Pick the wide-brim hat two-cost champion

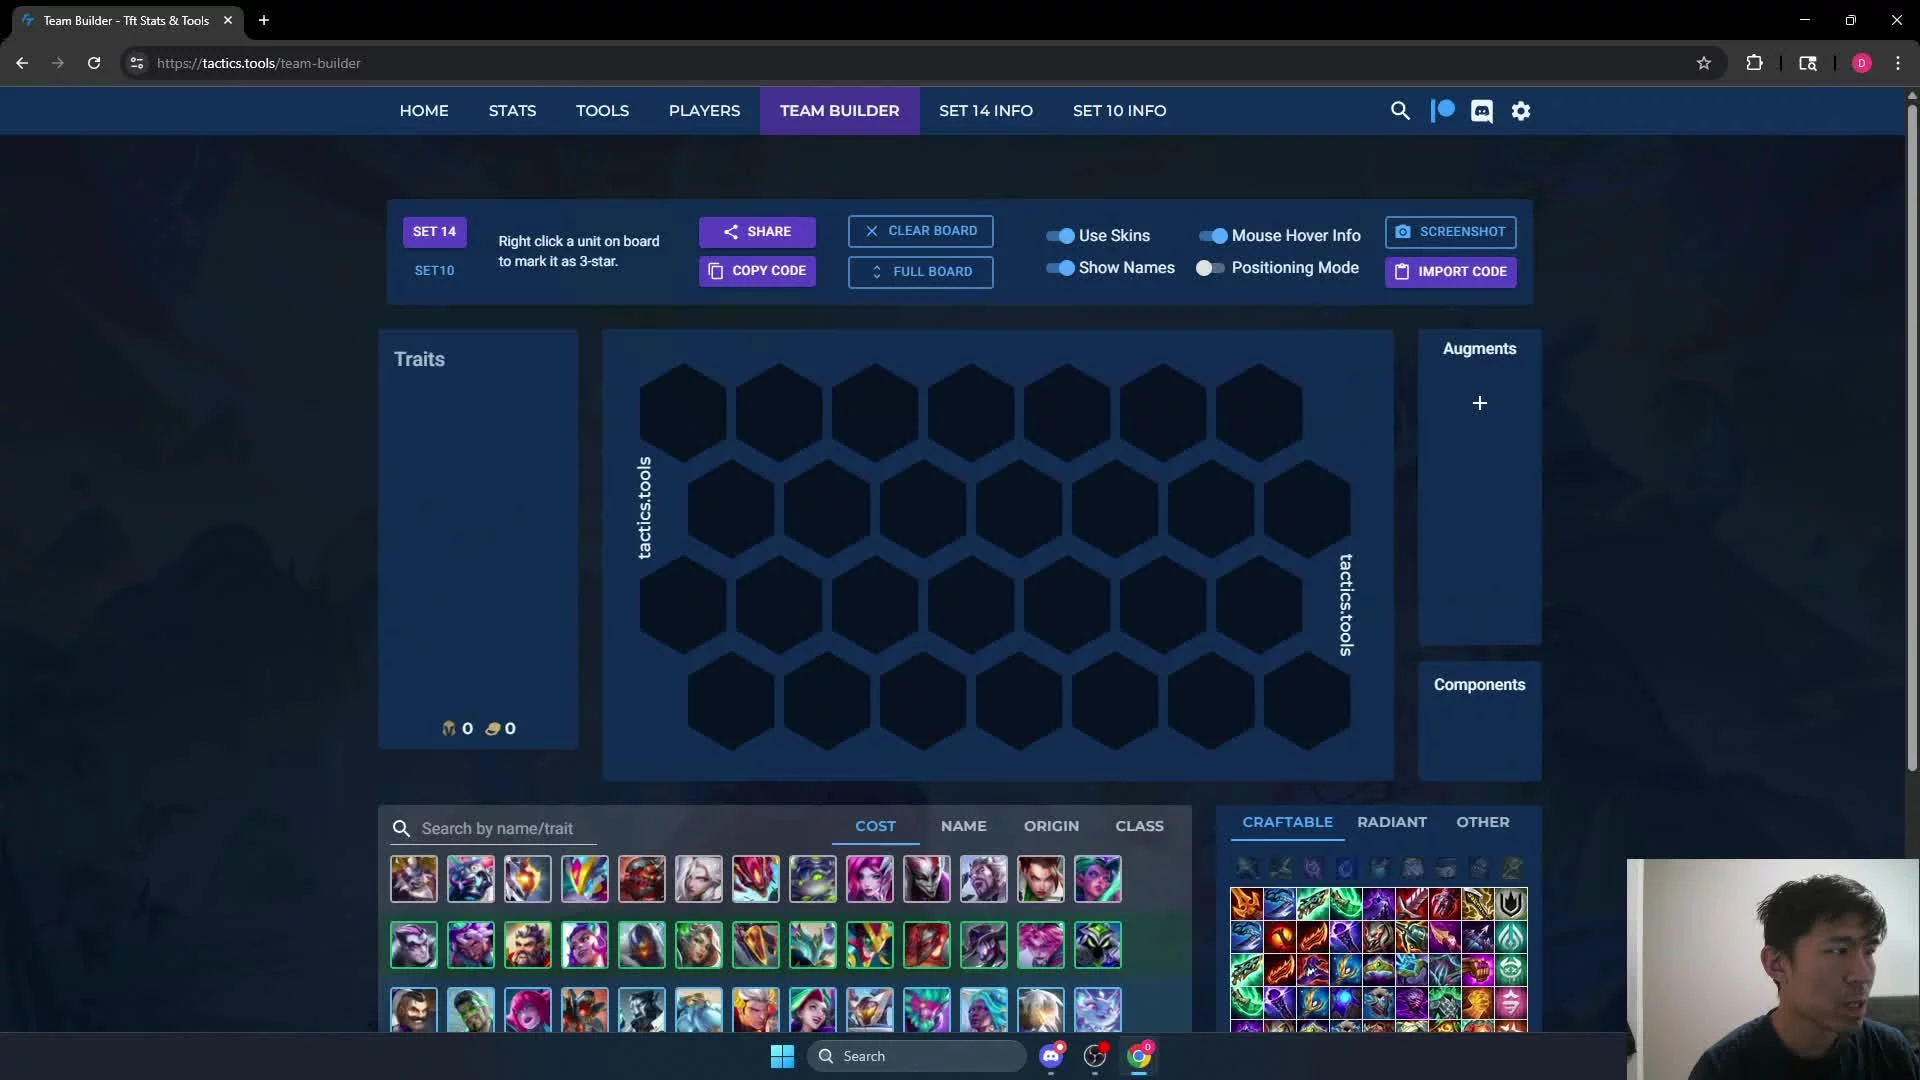[984, 945]
